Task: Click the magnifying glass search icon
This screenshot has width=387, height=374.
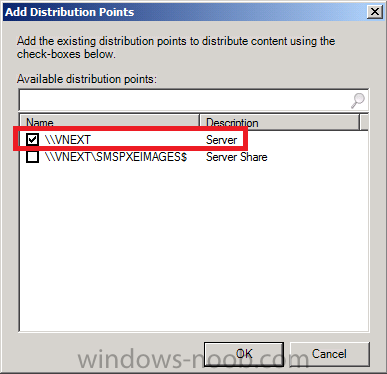Action: 358,100
